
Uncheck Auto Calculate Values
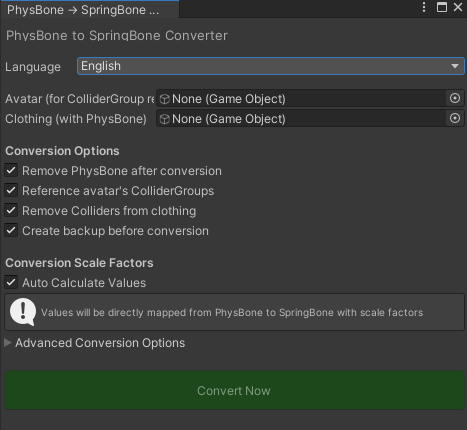pos(11,282)
